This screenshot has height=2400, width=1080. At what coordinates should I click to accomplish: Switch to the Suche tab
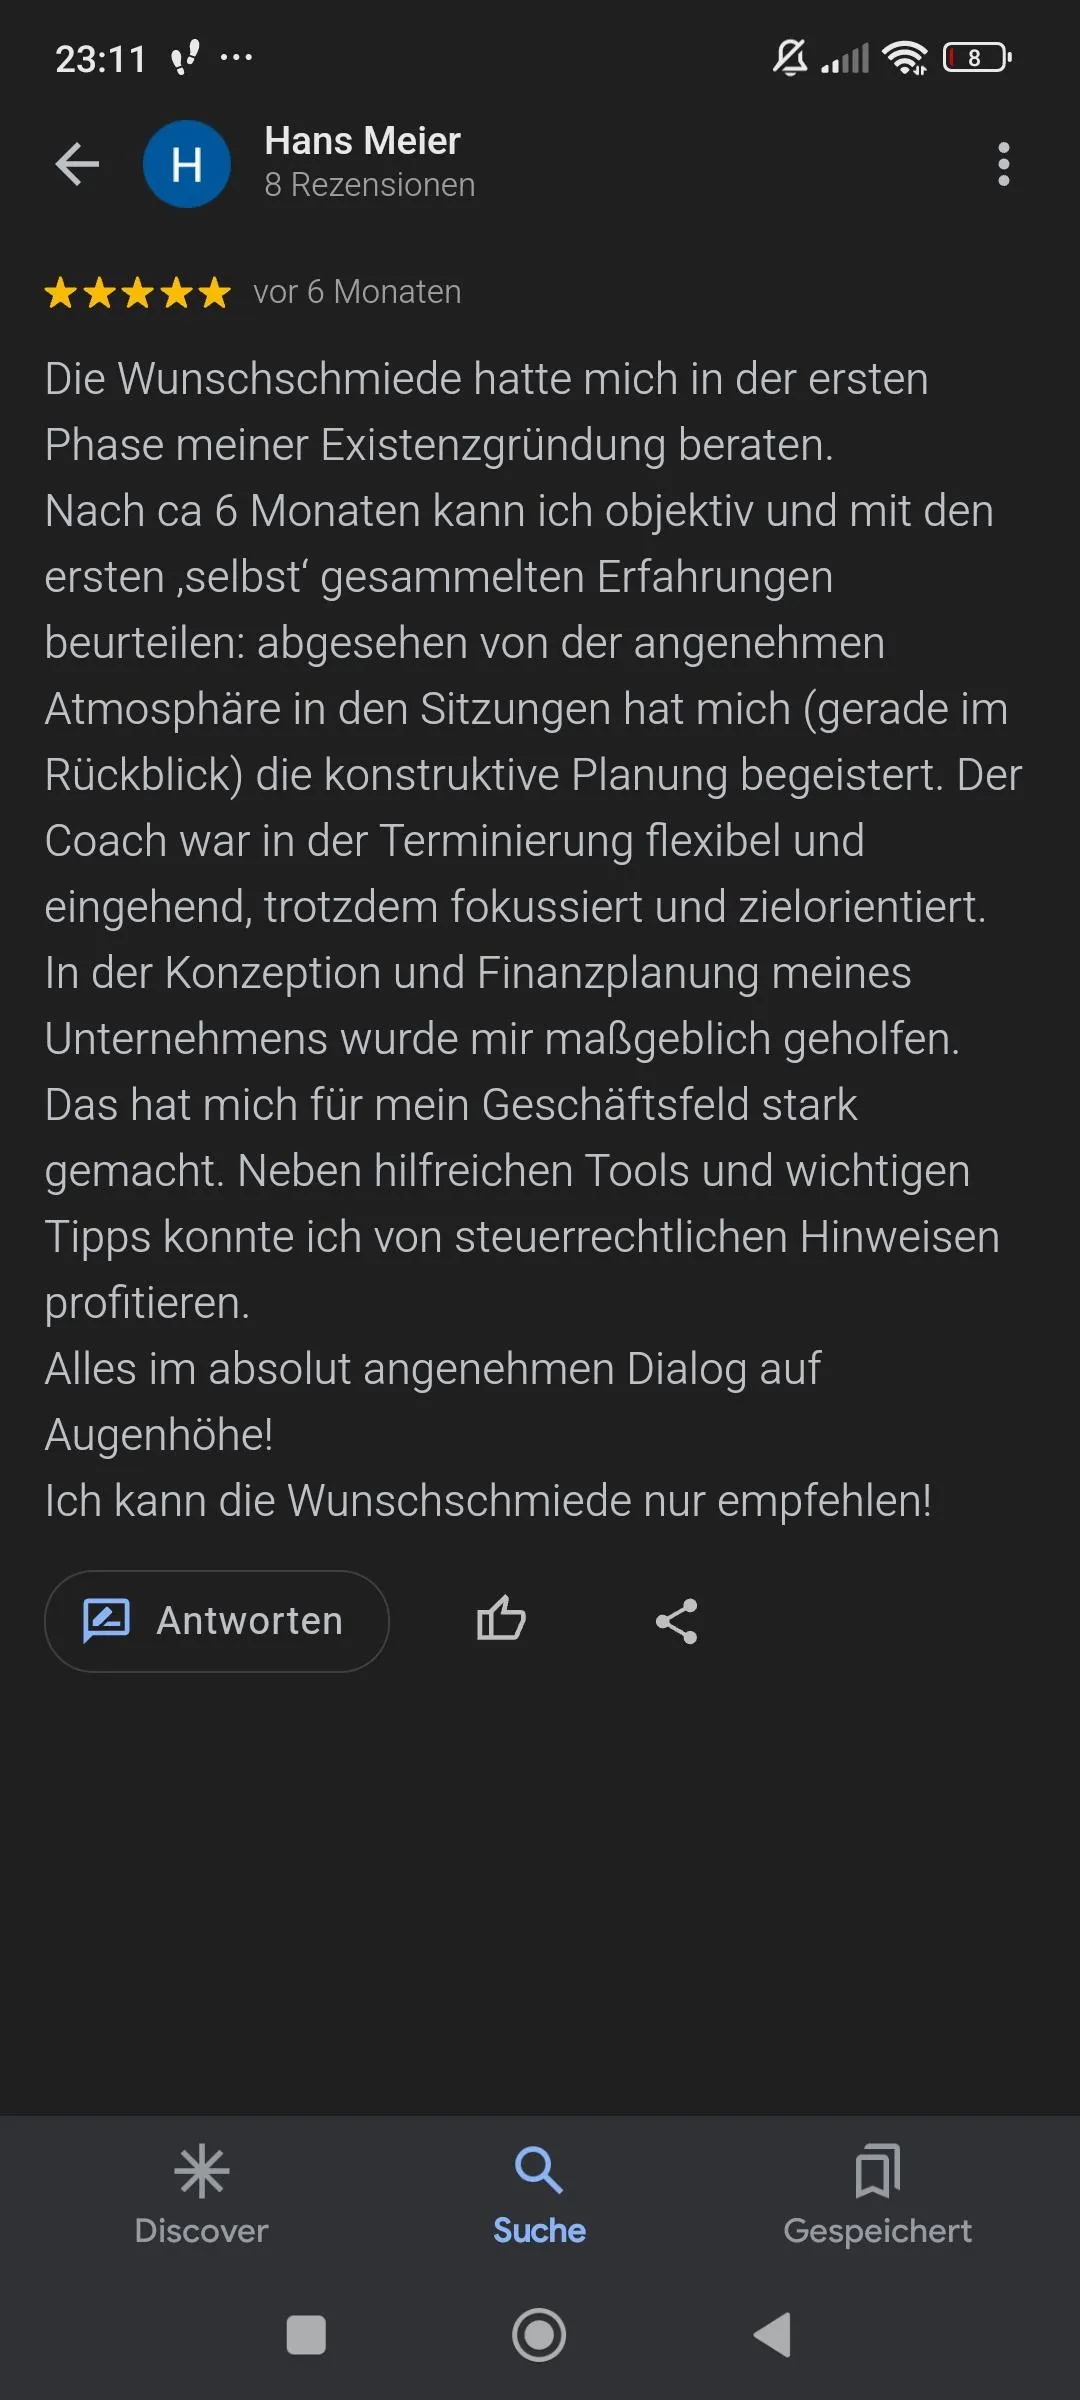click(539, 2195)
